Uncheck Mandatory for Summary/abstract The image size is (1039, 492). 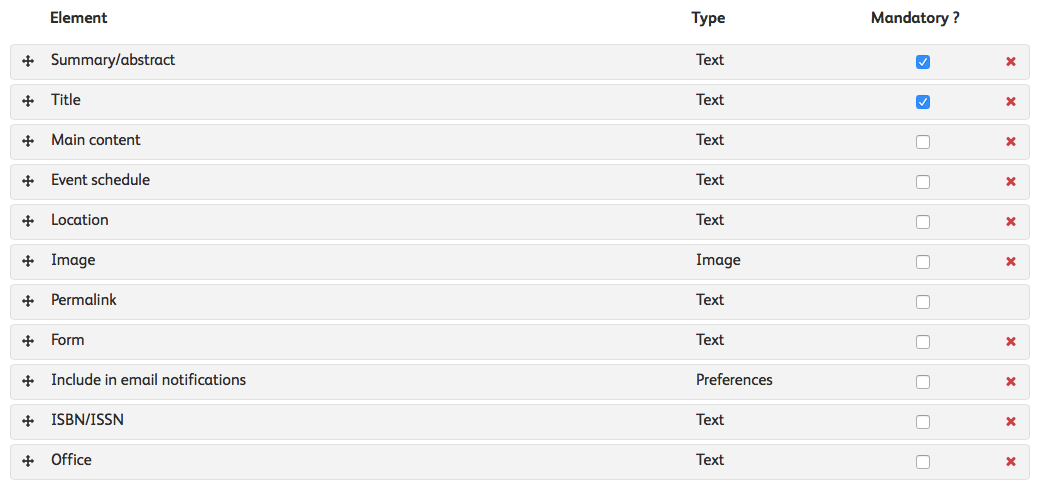coord(923,62)
